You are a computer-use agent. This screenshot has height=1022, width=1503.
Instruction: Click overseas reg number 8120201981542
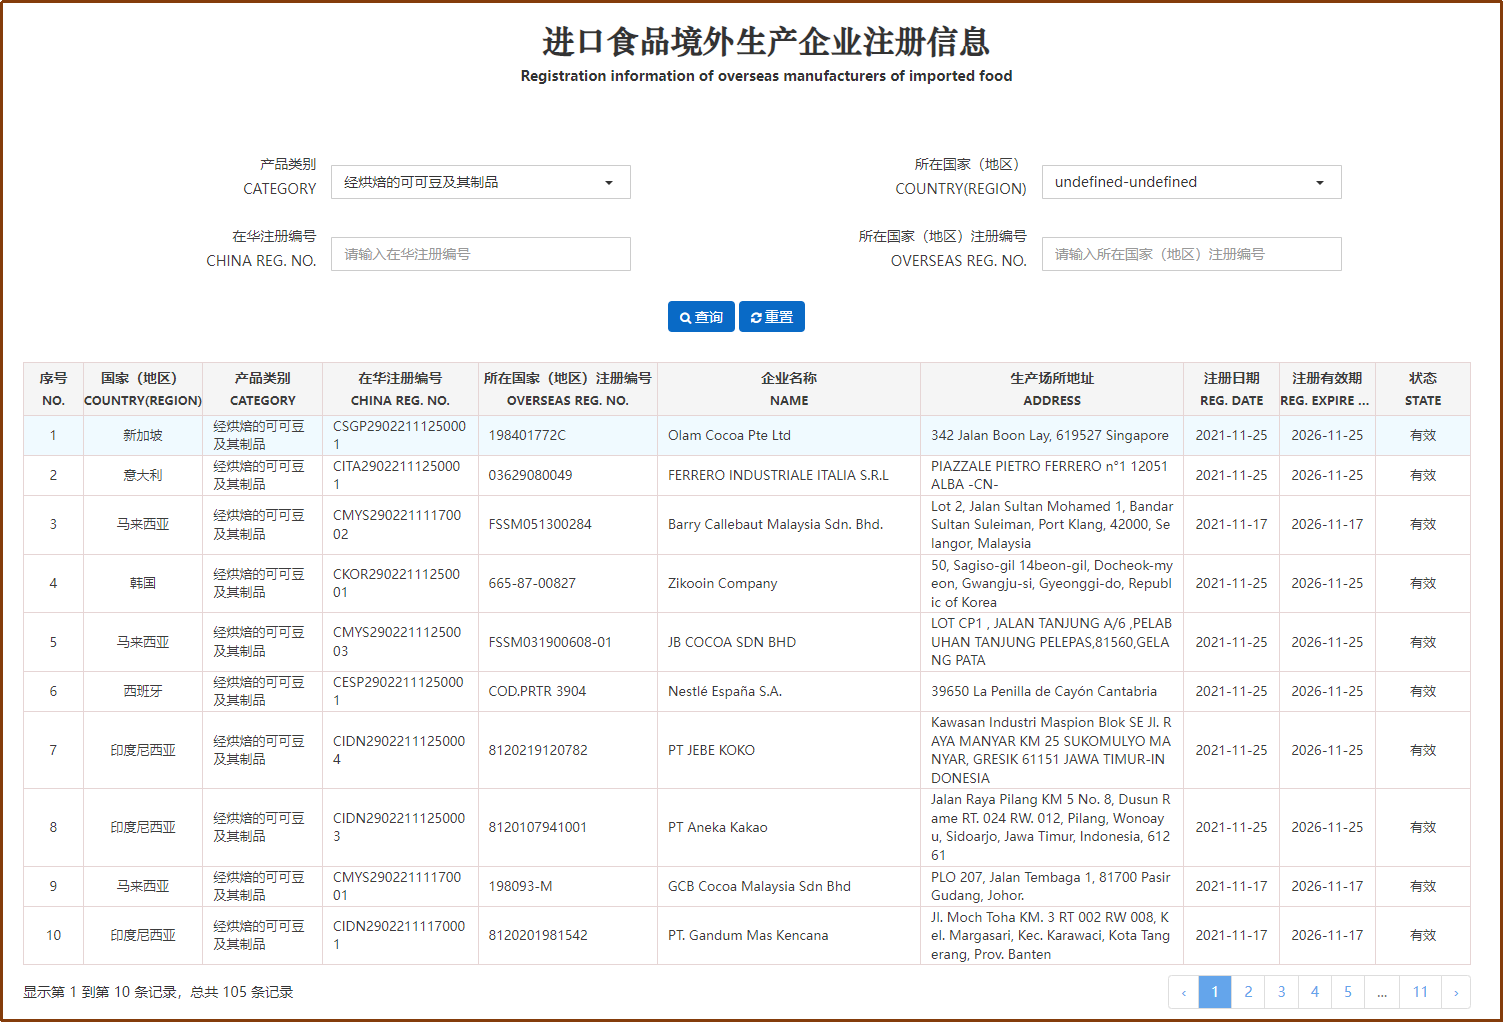pos(538,935)
